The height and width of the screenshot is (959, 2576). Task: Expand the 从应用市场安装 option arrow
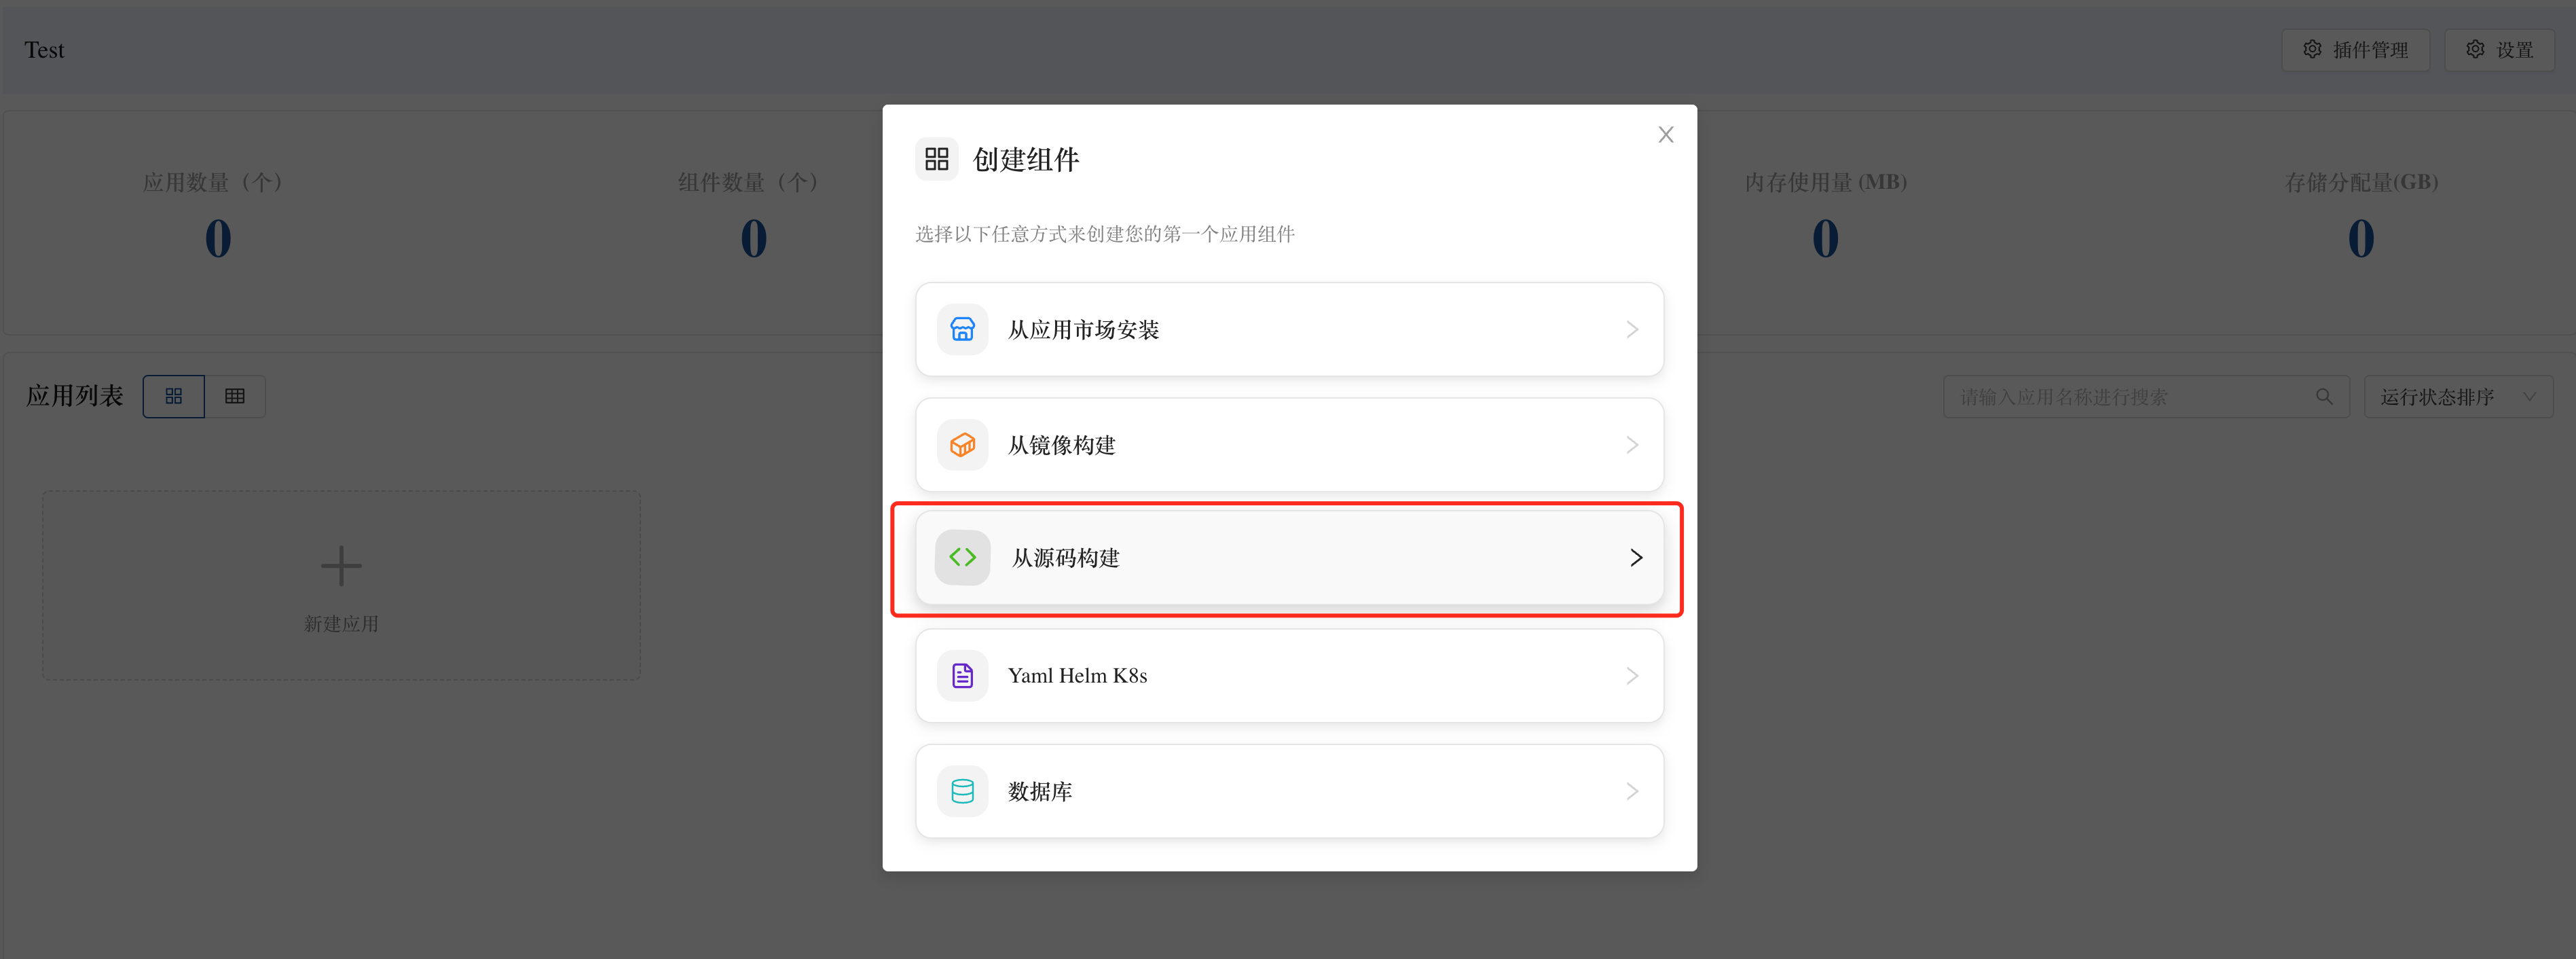click(x=1632, y=330)
